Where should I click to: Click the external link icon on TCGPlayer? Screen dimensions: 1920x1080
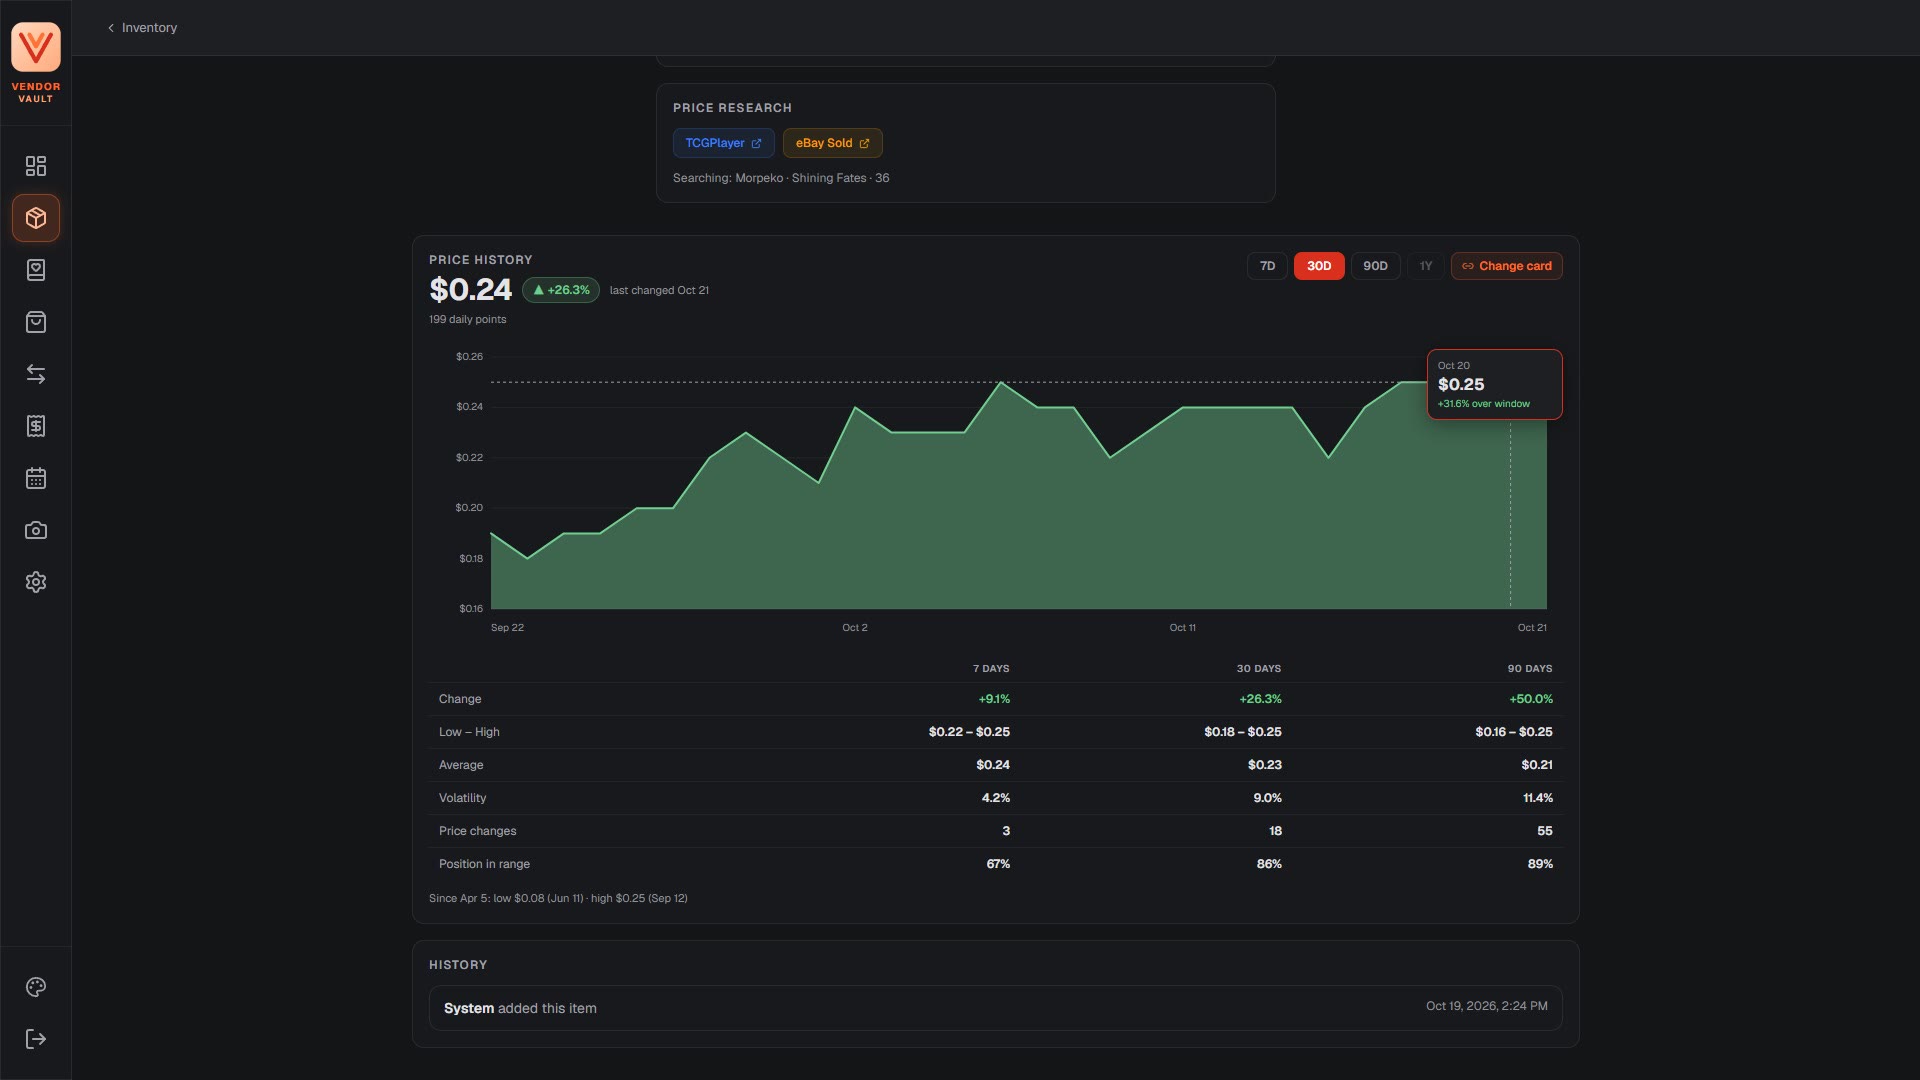[756, 143]
